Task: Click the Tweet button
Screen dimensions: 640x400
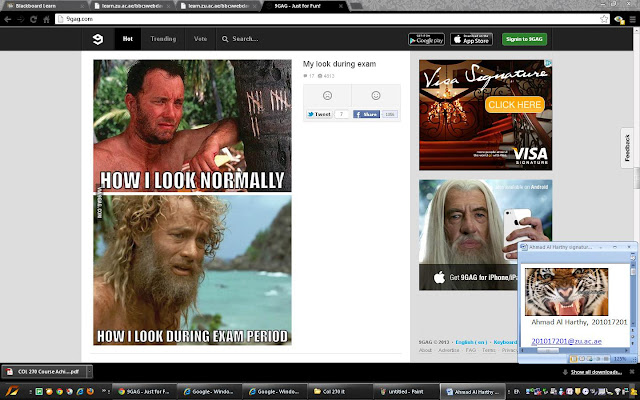Action: (x=319, y=114)
